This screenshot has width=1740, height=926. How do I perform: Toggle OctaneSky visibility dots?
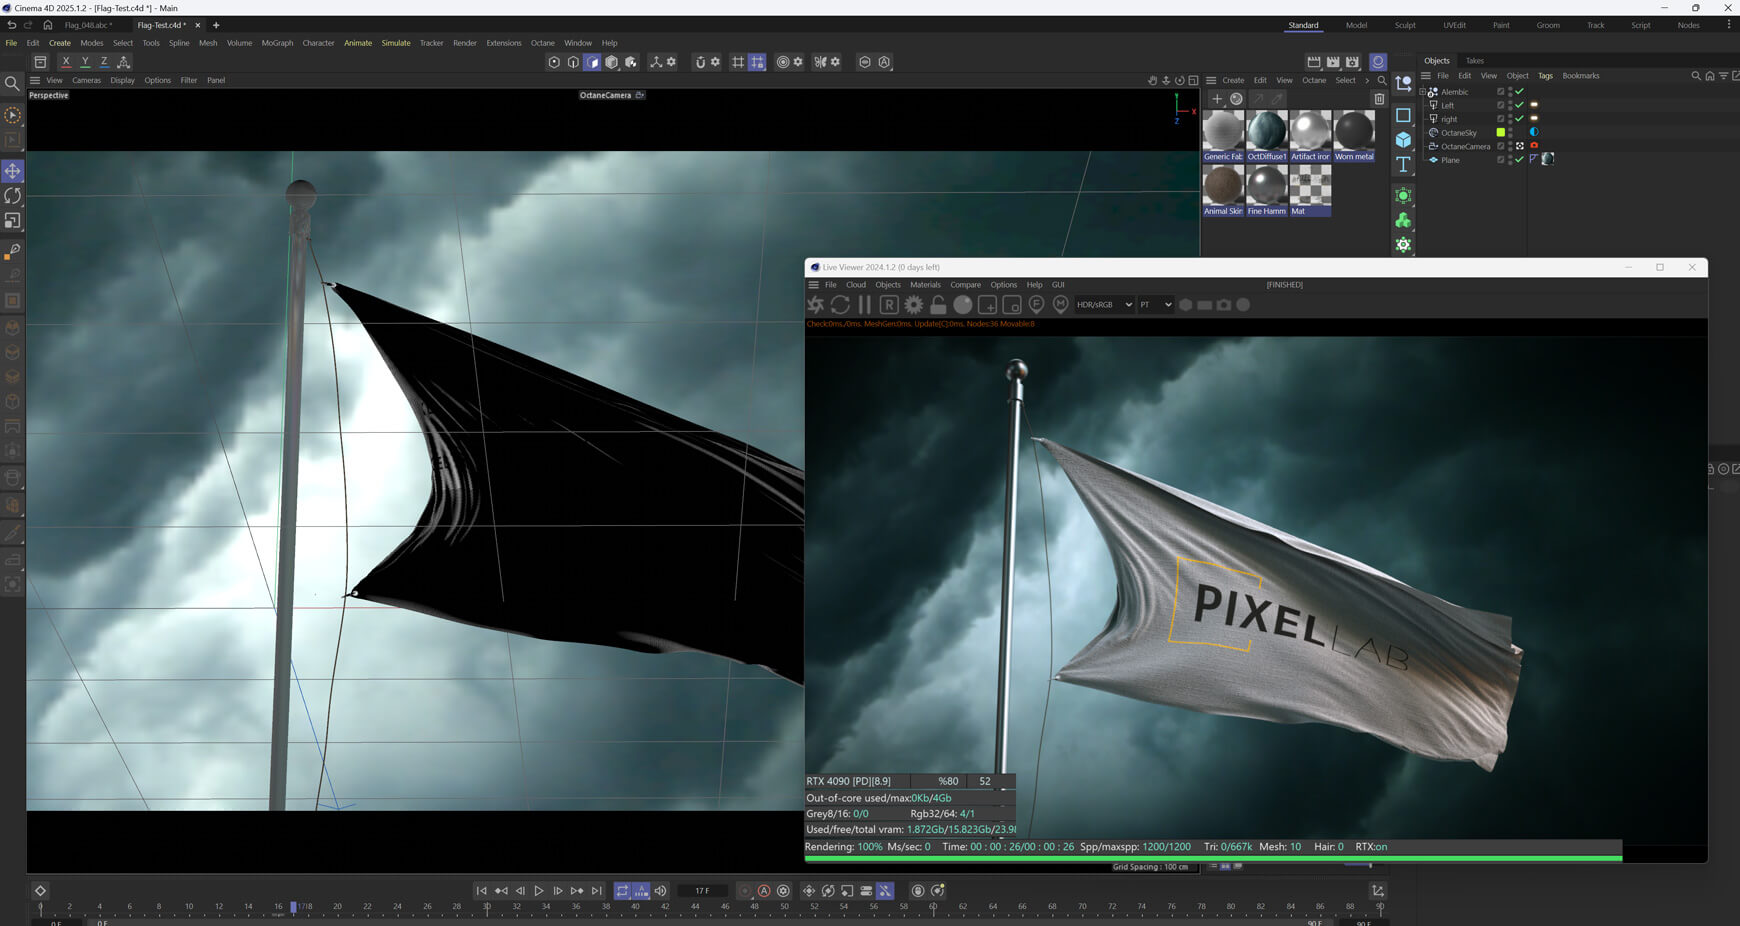tap(1510, 132)
